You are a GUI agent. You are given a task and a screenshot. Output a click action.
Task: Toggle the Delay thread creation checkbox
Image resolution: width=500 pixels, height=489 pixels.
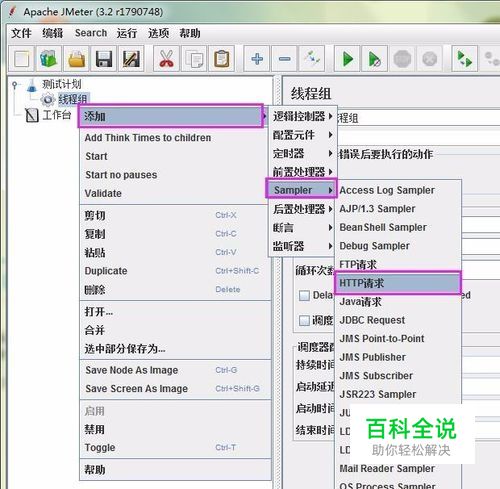coord(304,295)
